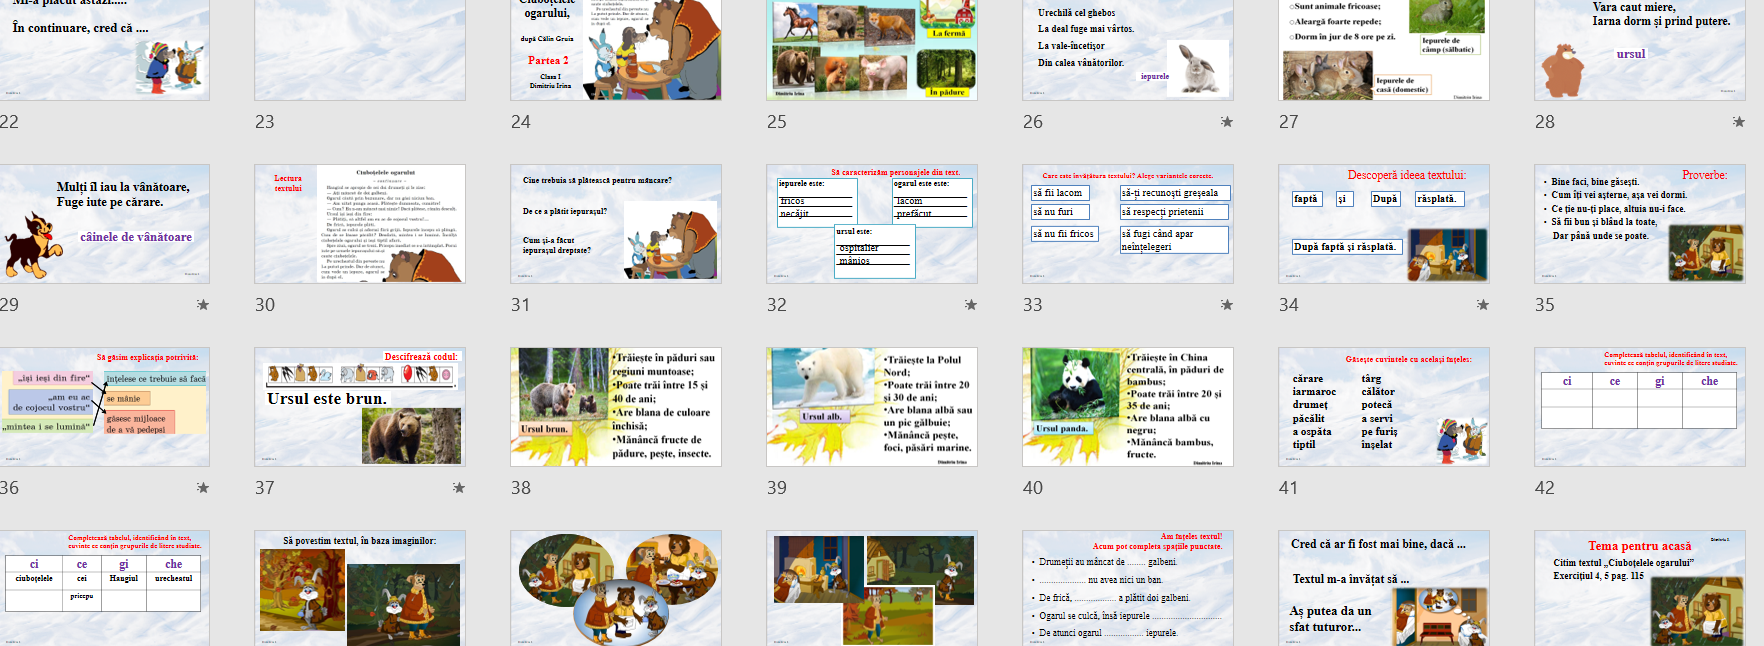Select the 'Proverbe' slide thumbnail
This screenshot has width=1764, height=646.
click(1639, 224)
